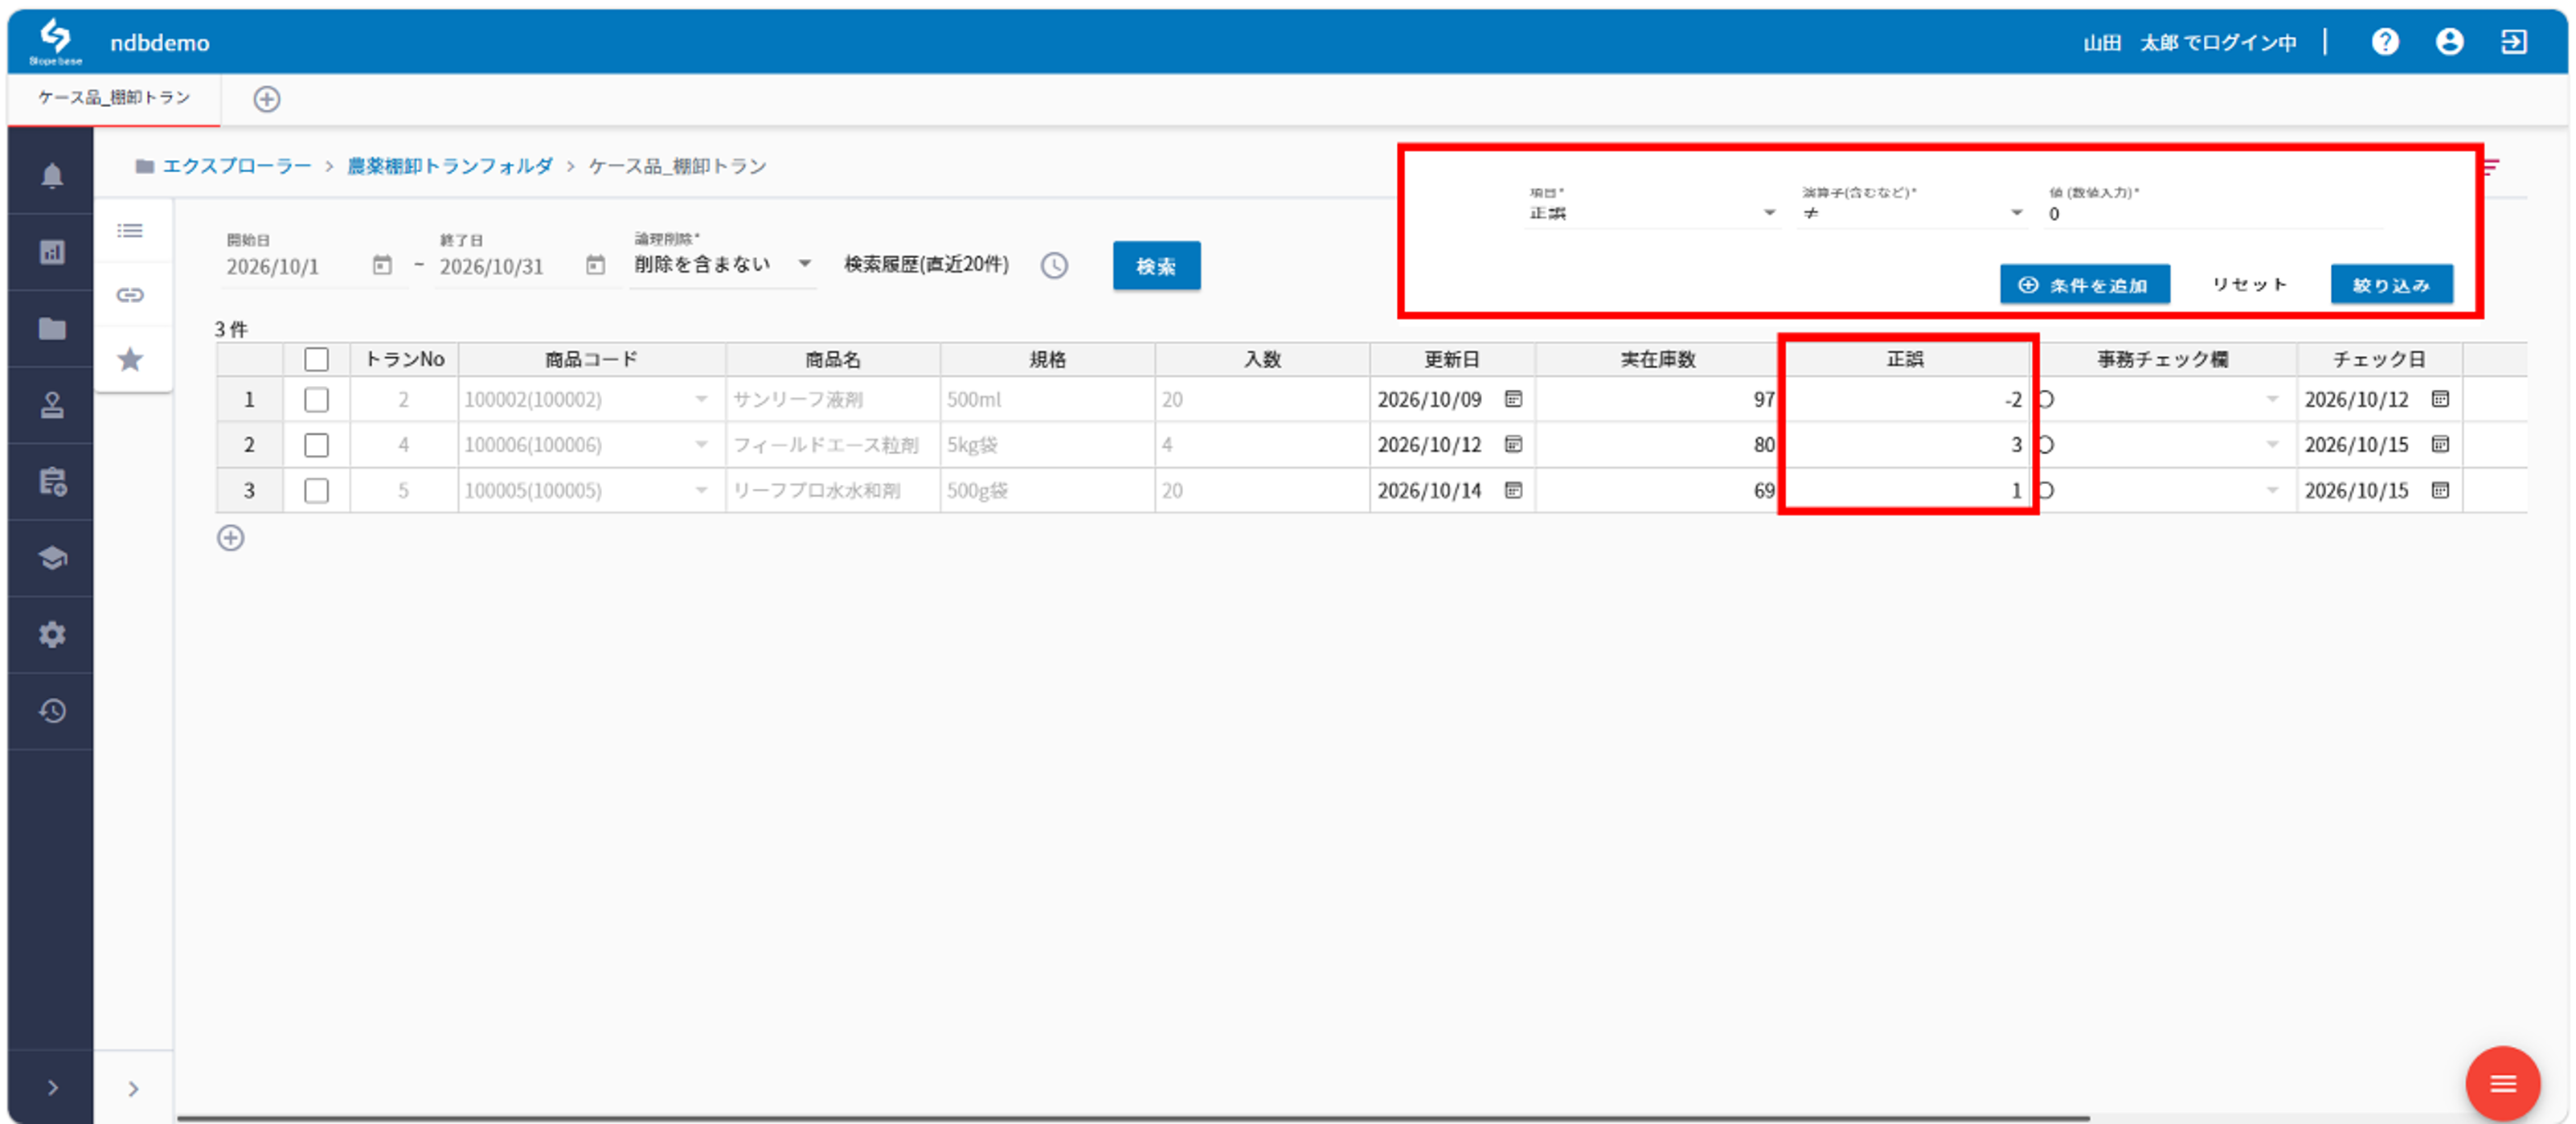
Task: Open 事務チェック欄 dropdown in row 1
Action: click(2272, 400)
